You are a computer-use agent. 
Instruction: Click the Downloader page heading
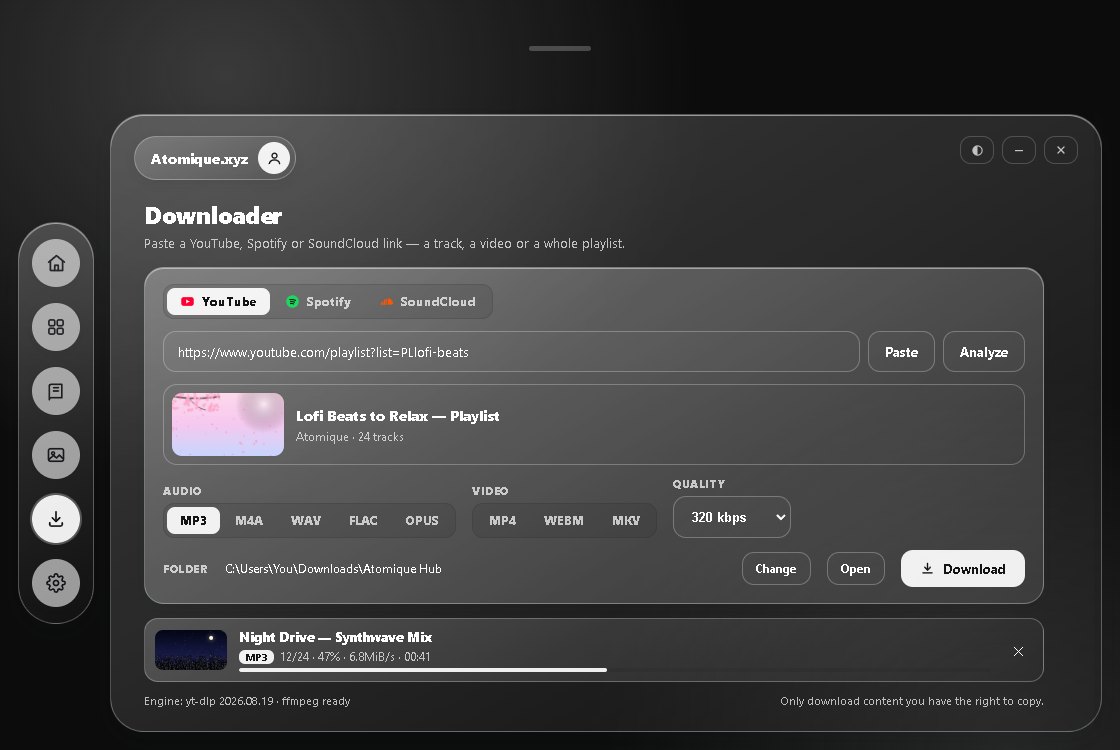213,216
